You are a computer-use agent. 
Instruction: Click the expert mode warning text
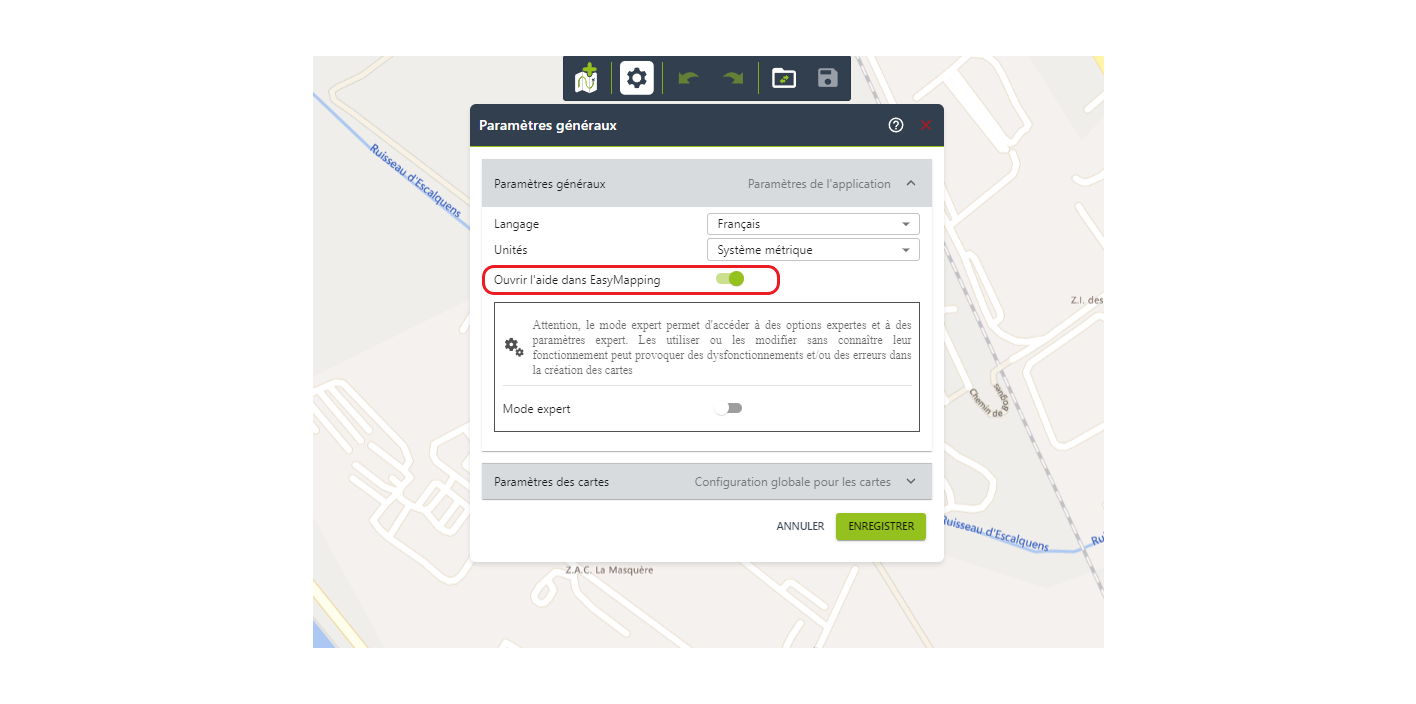coord(721,347)
